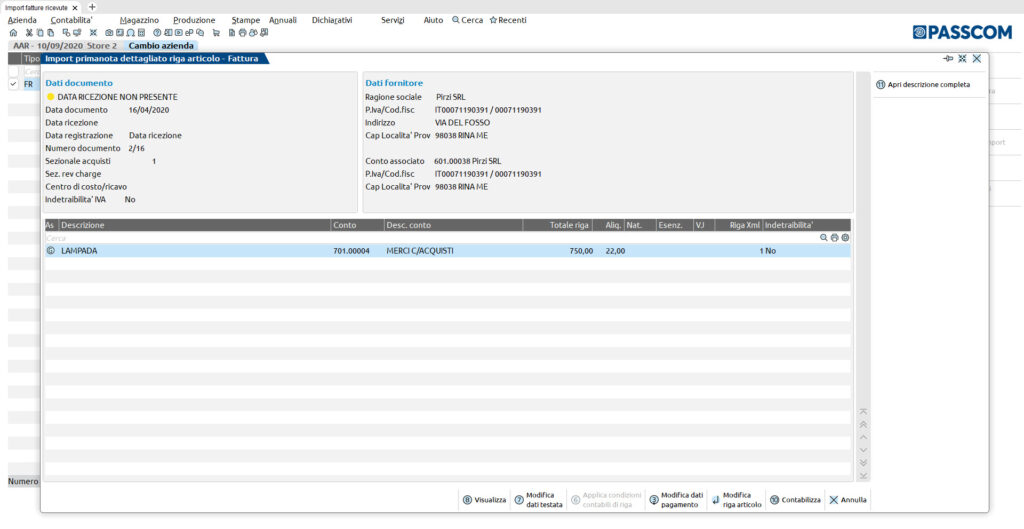This screenshot has height=529, width=1024.
Task: Click the Visualizza button
Action: [485, 500]
